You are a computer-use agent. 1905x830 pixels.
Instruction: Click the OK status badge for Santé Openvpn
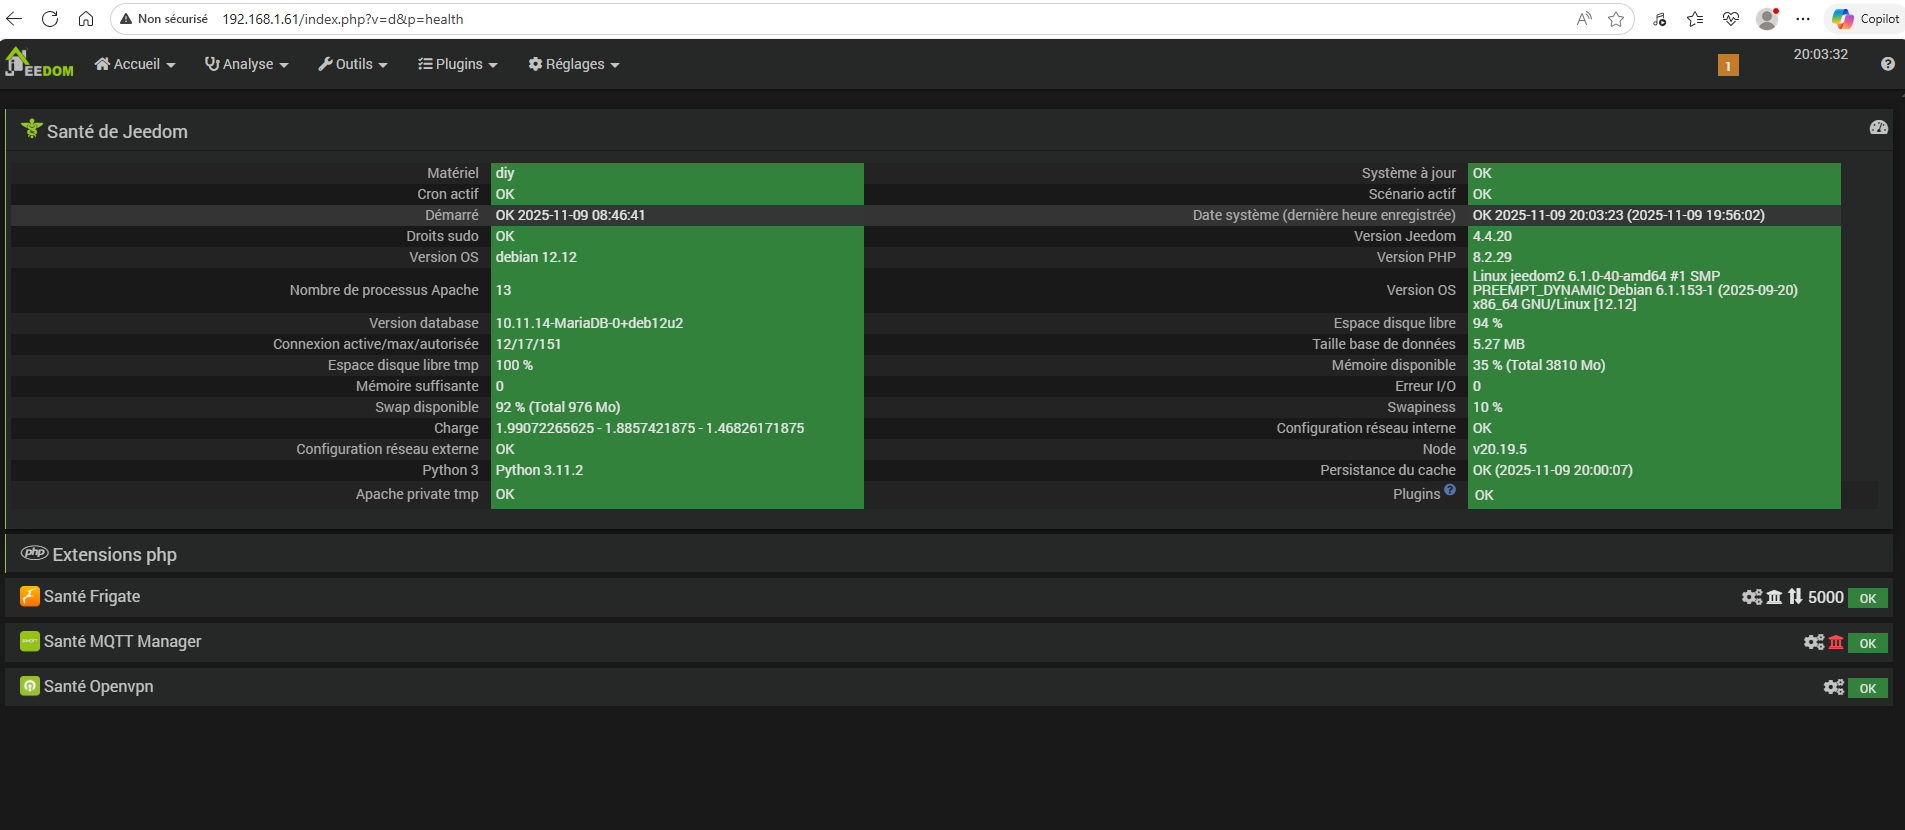pyautogui.click(x=1867, y=688)
